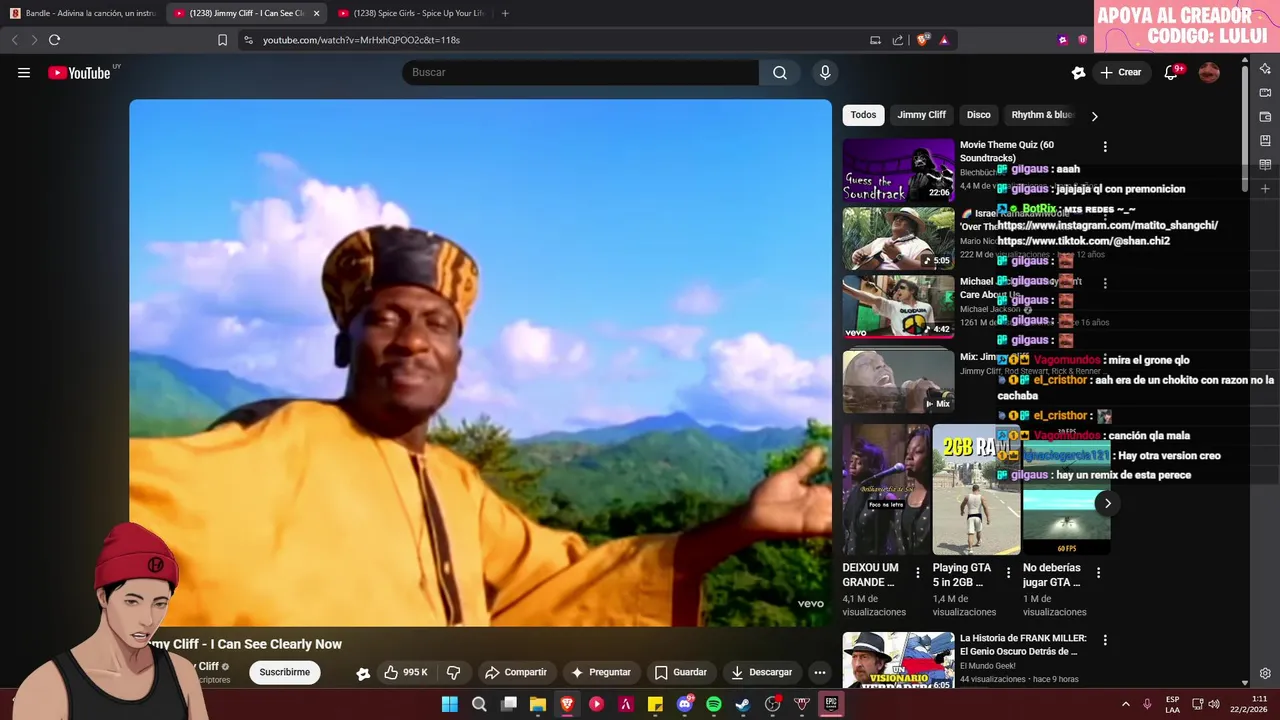The height and width of the screenshot is (720, 1280).
Task: Click the Descargar button
Action: click(x=762, y=672)
